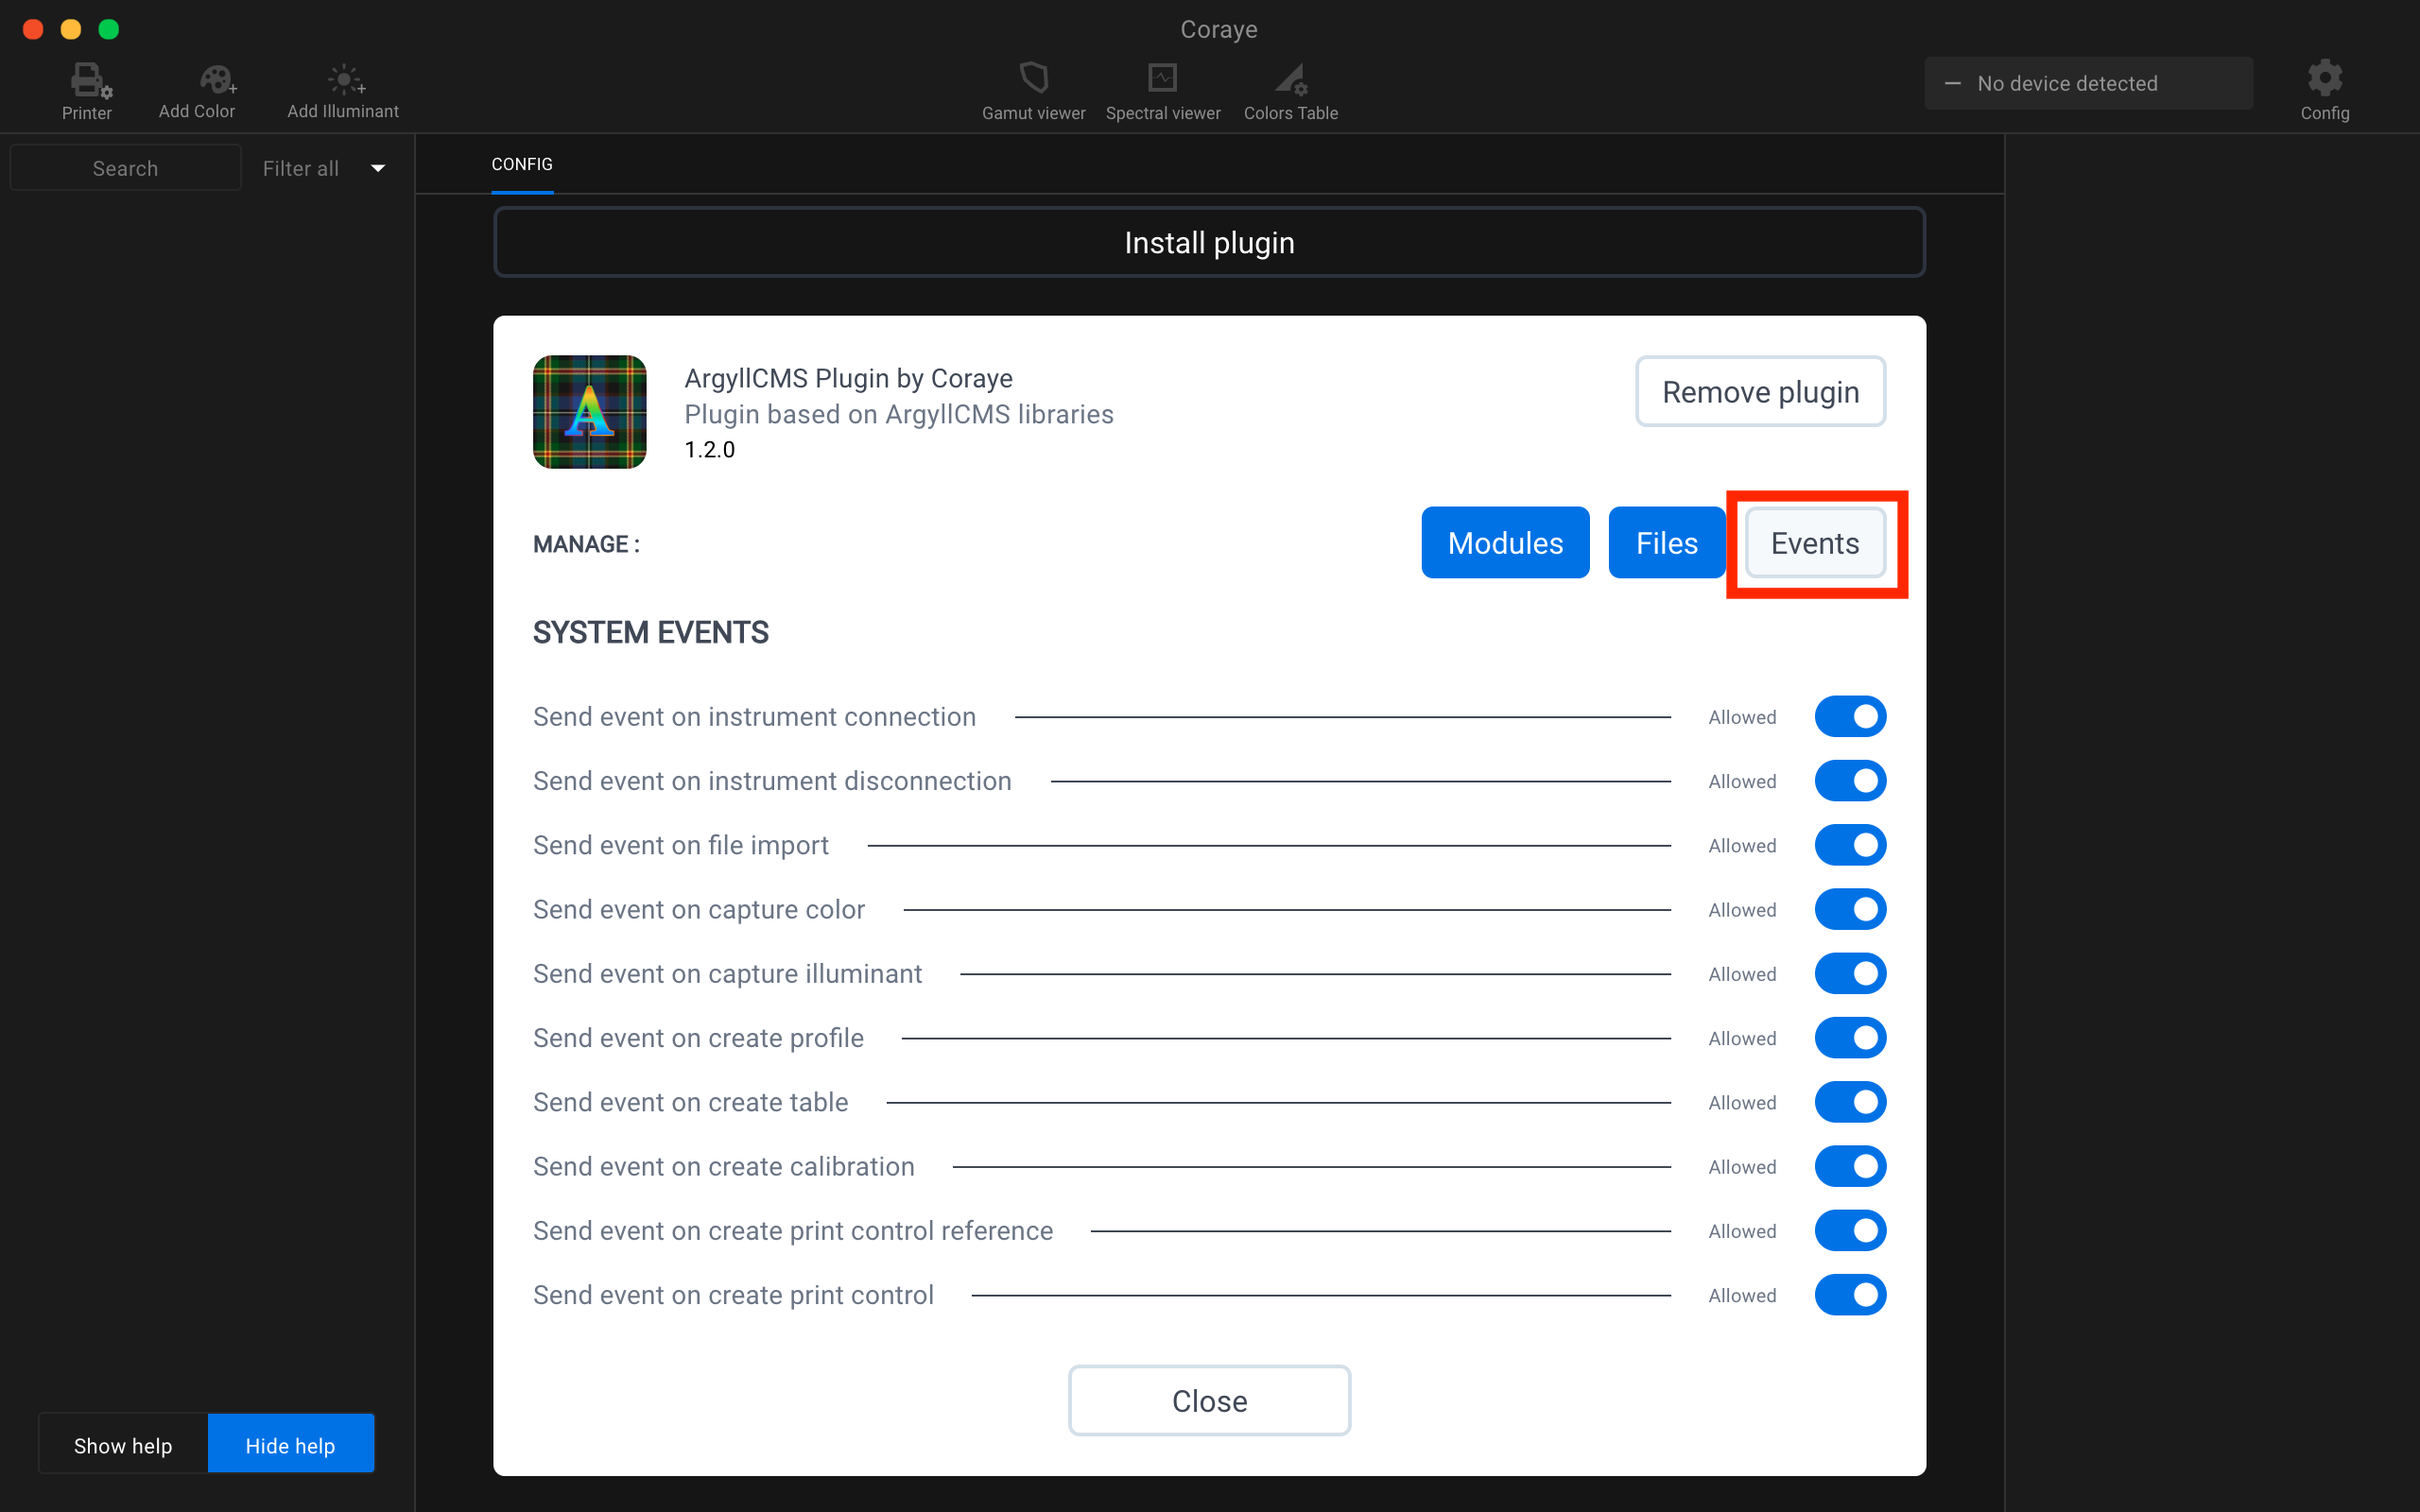Disable send event on create calibration
2420x1512 pixels.
[x=1850, y=1166]
